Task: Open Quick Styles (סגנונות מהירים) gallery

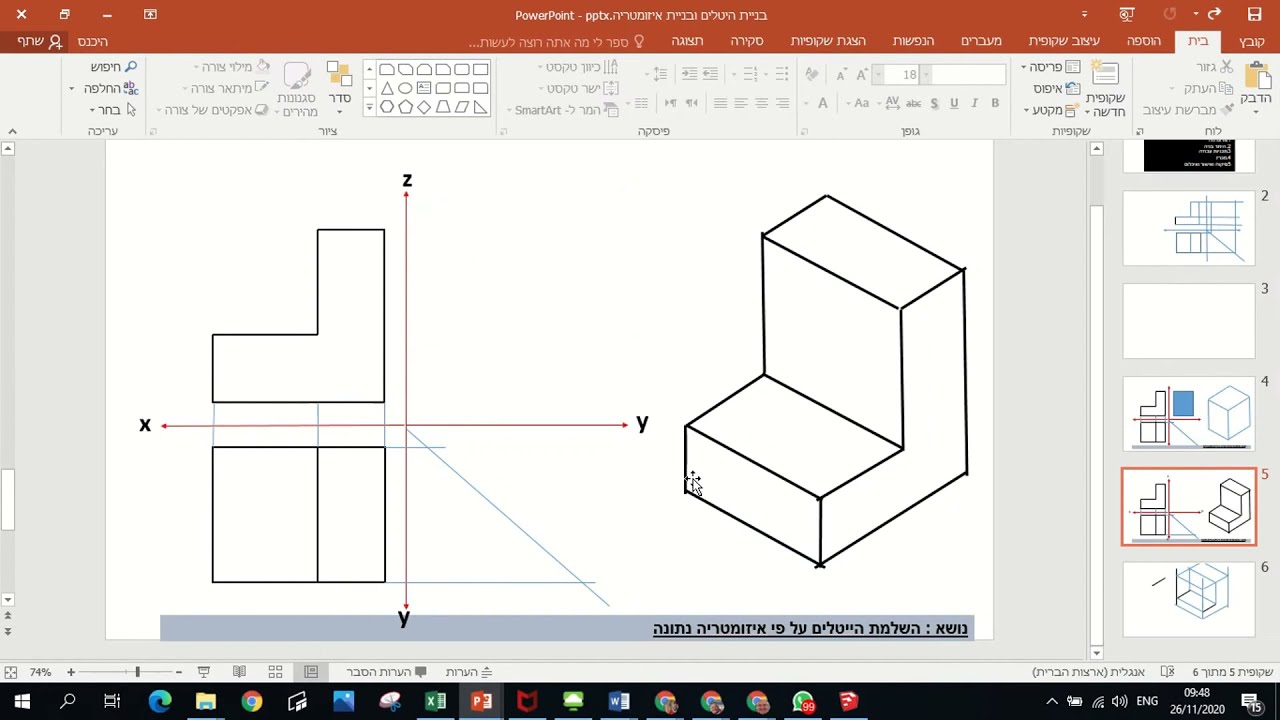Action: coord(297,90)
